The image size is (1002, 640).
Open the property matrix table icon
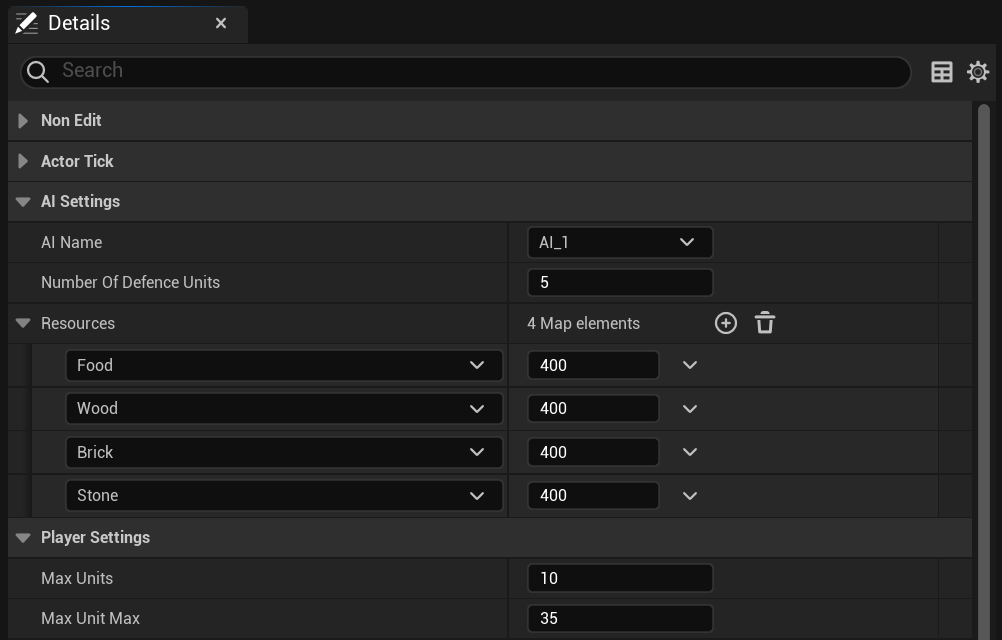941,72
